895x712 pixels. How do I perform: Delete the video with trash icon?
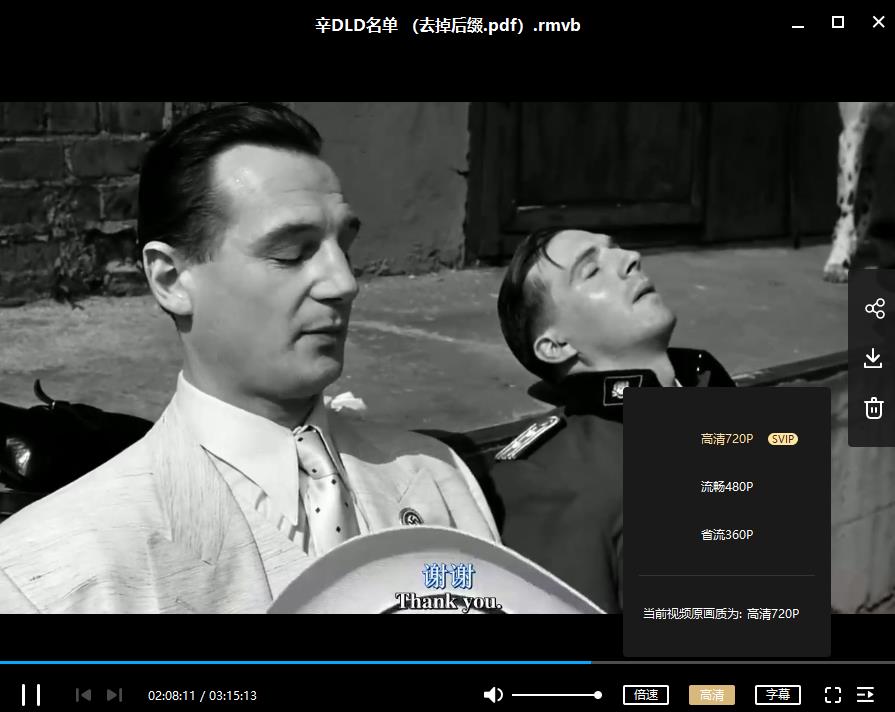coord(874,408)
